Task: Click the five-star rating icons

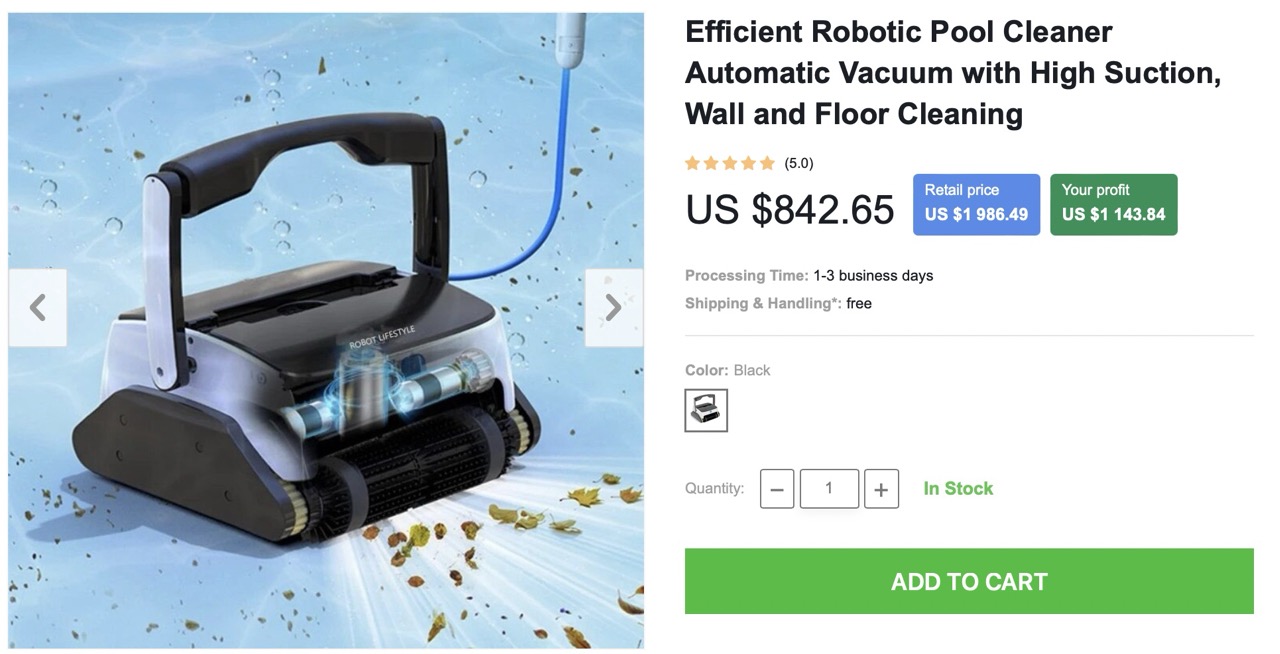Action: point(730,163)
